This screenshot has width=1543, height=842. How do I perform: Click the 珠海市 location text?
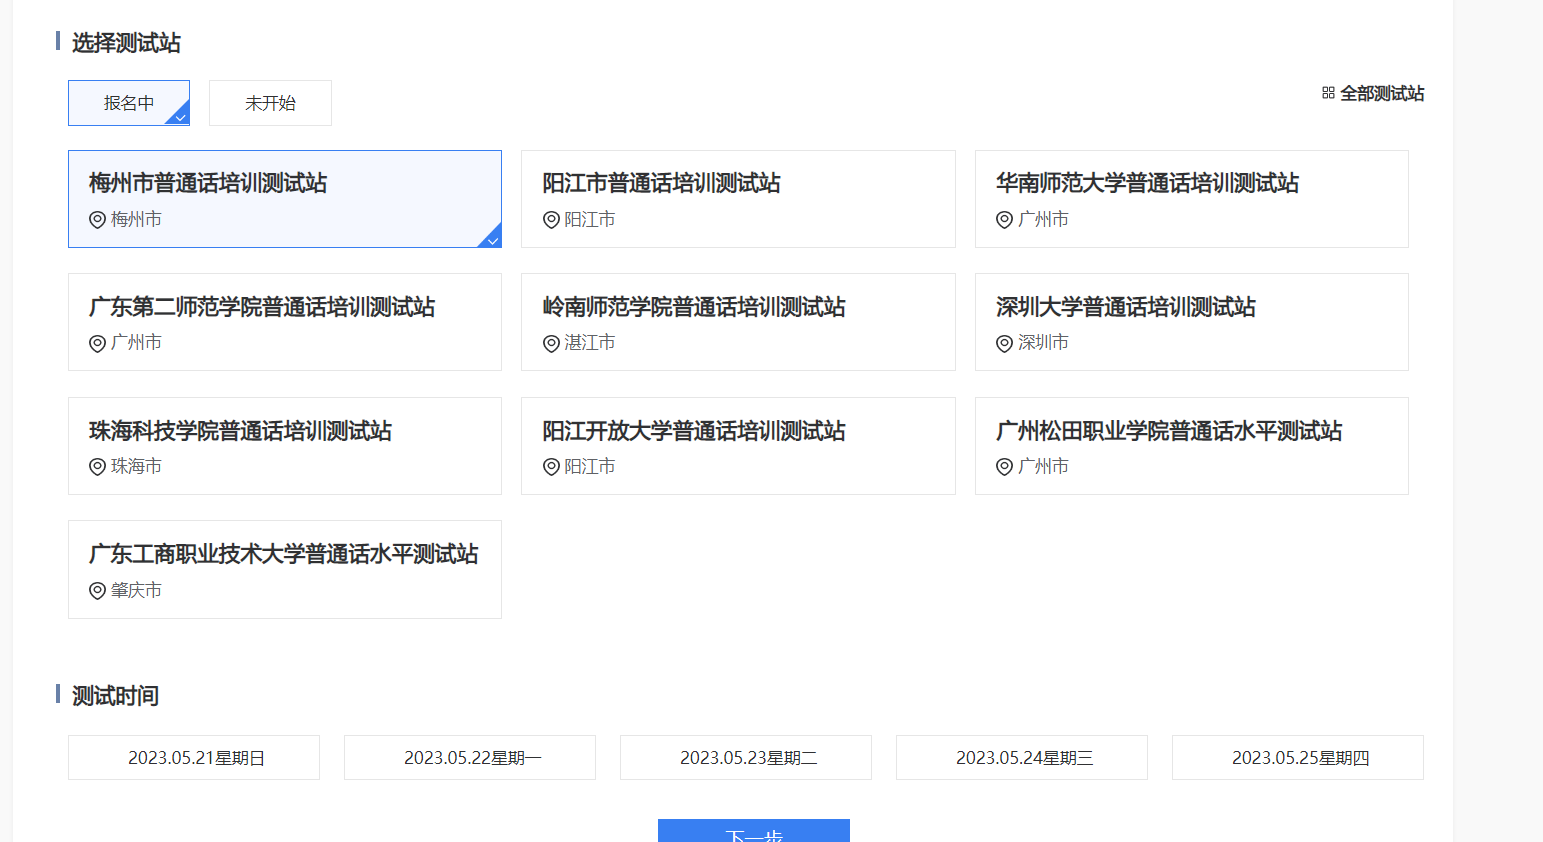click(136, 466)
